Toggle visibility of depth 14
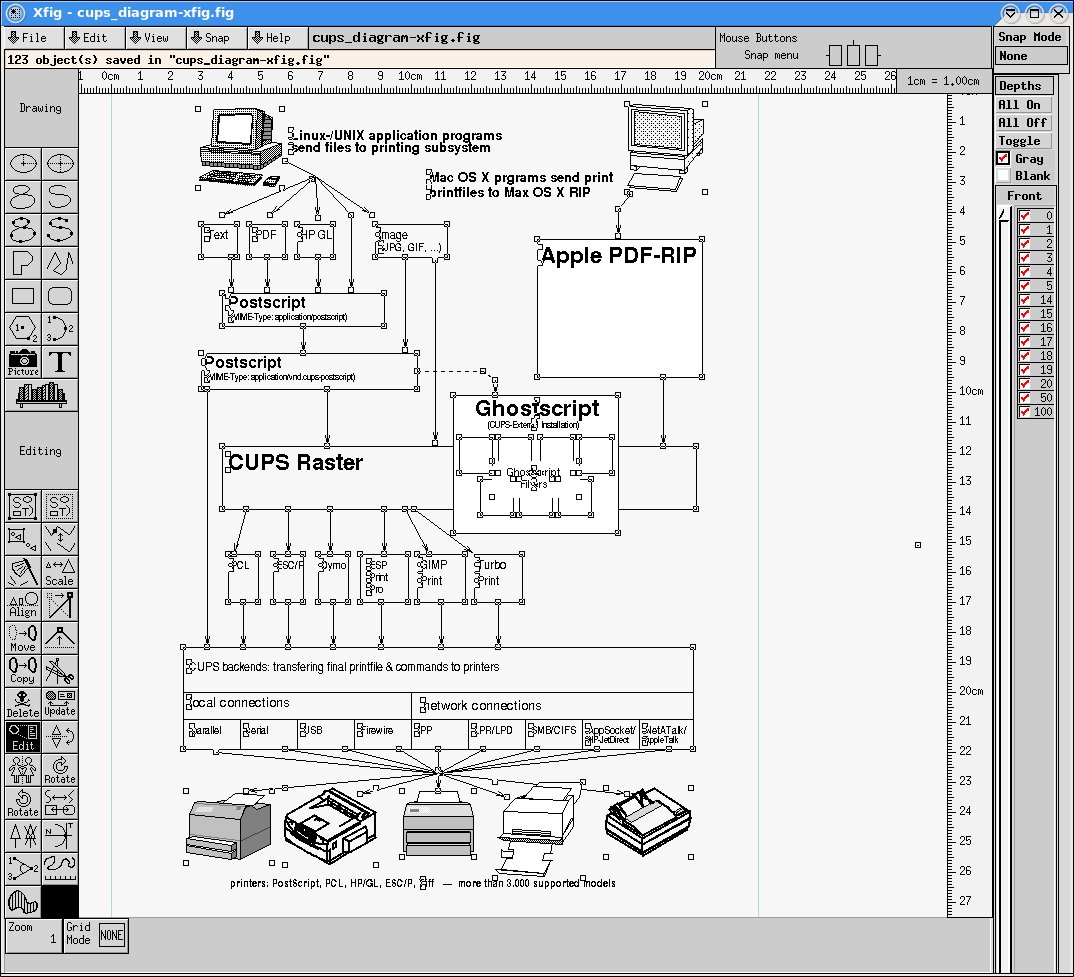1074x977 pixels. [1025, 299]
